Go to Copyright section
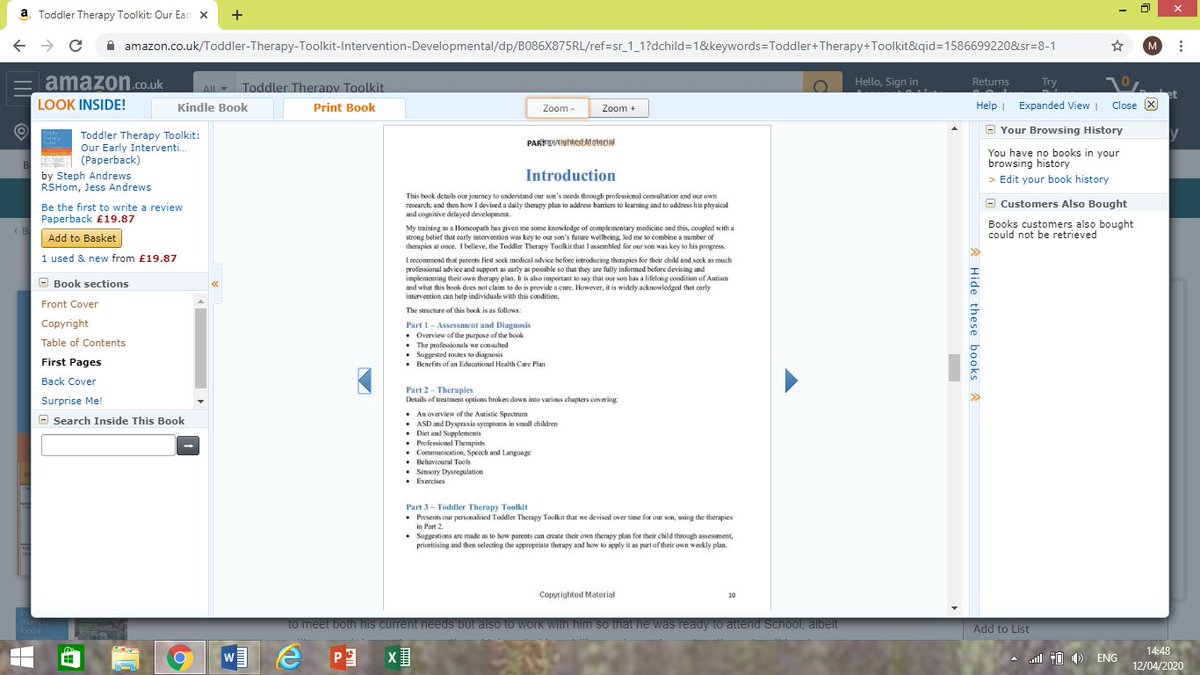This screenshot has width=1200, height=675. click(65, 323)
